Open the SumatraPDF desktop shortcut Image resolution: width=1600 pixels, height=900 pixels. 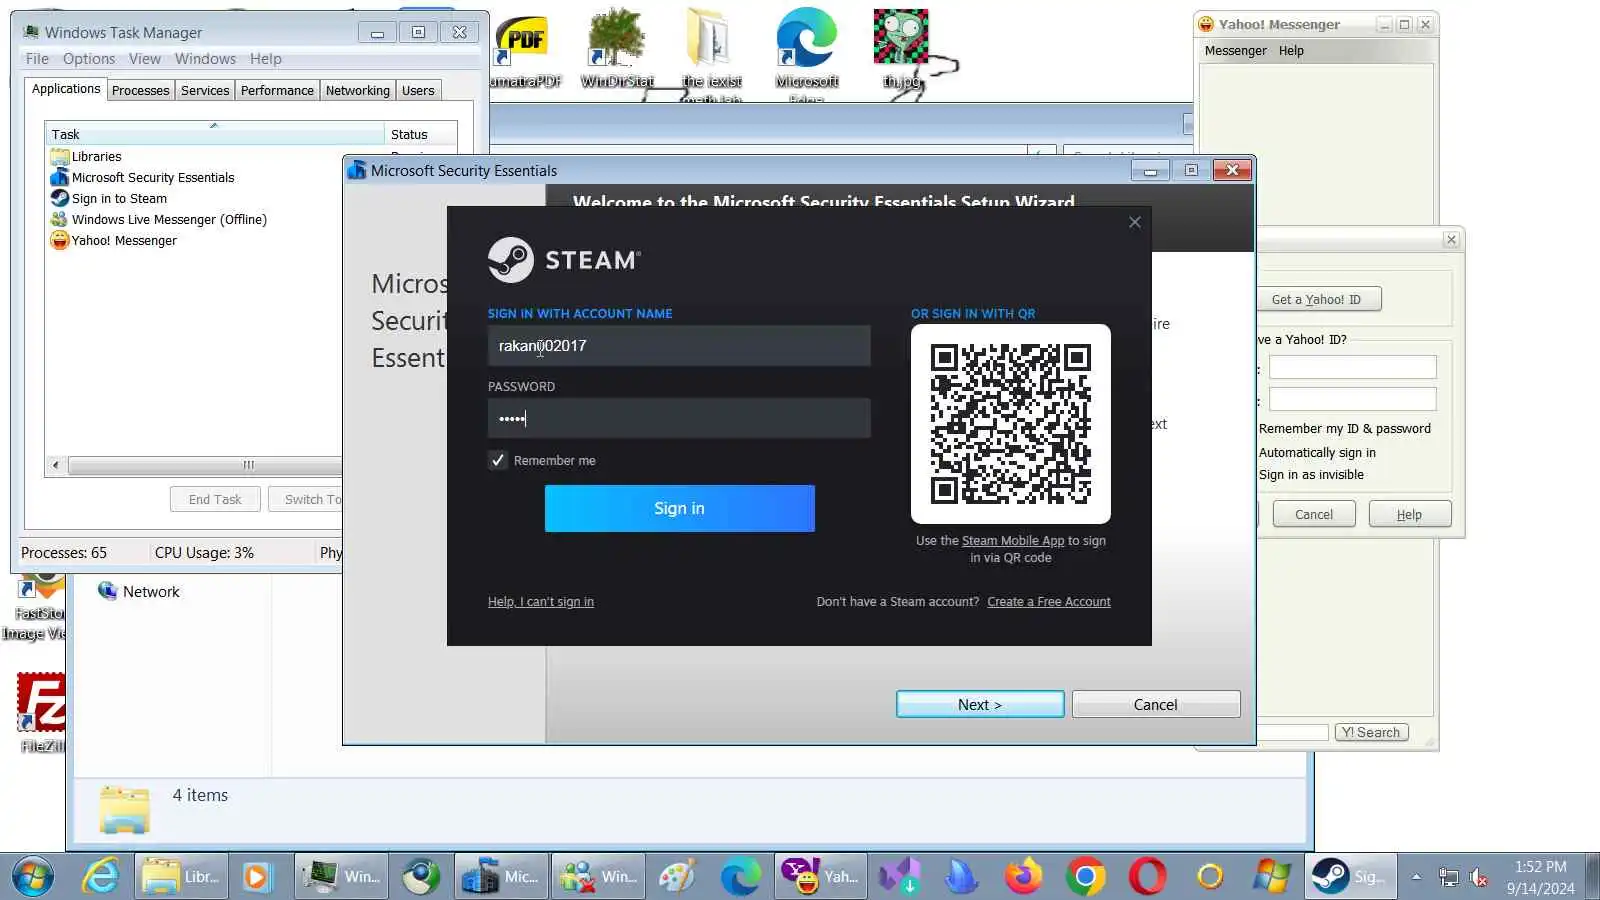525,52
